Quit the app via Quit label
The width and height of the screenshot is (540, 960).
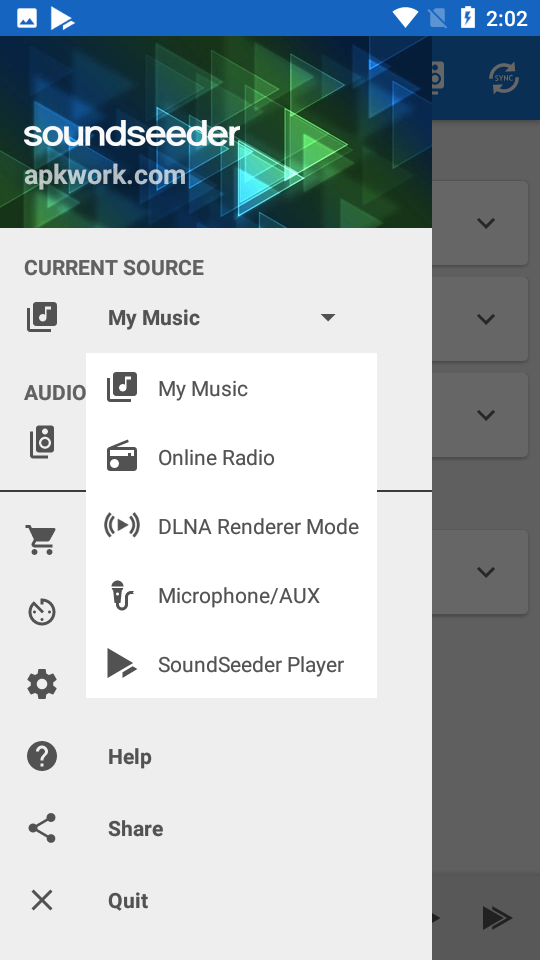[128, 901]
